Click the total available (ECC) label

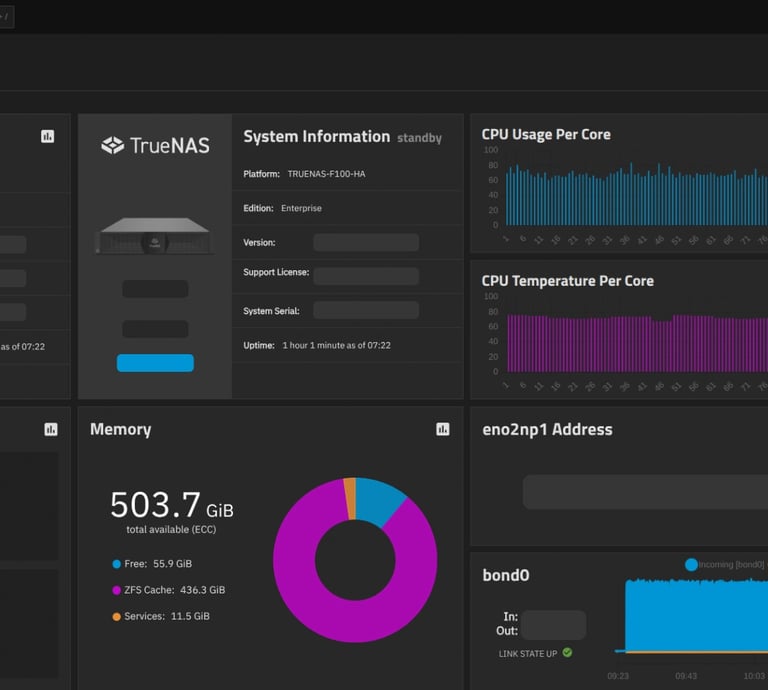(171, 529)
